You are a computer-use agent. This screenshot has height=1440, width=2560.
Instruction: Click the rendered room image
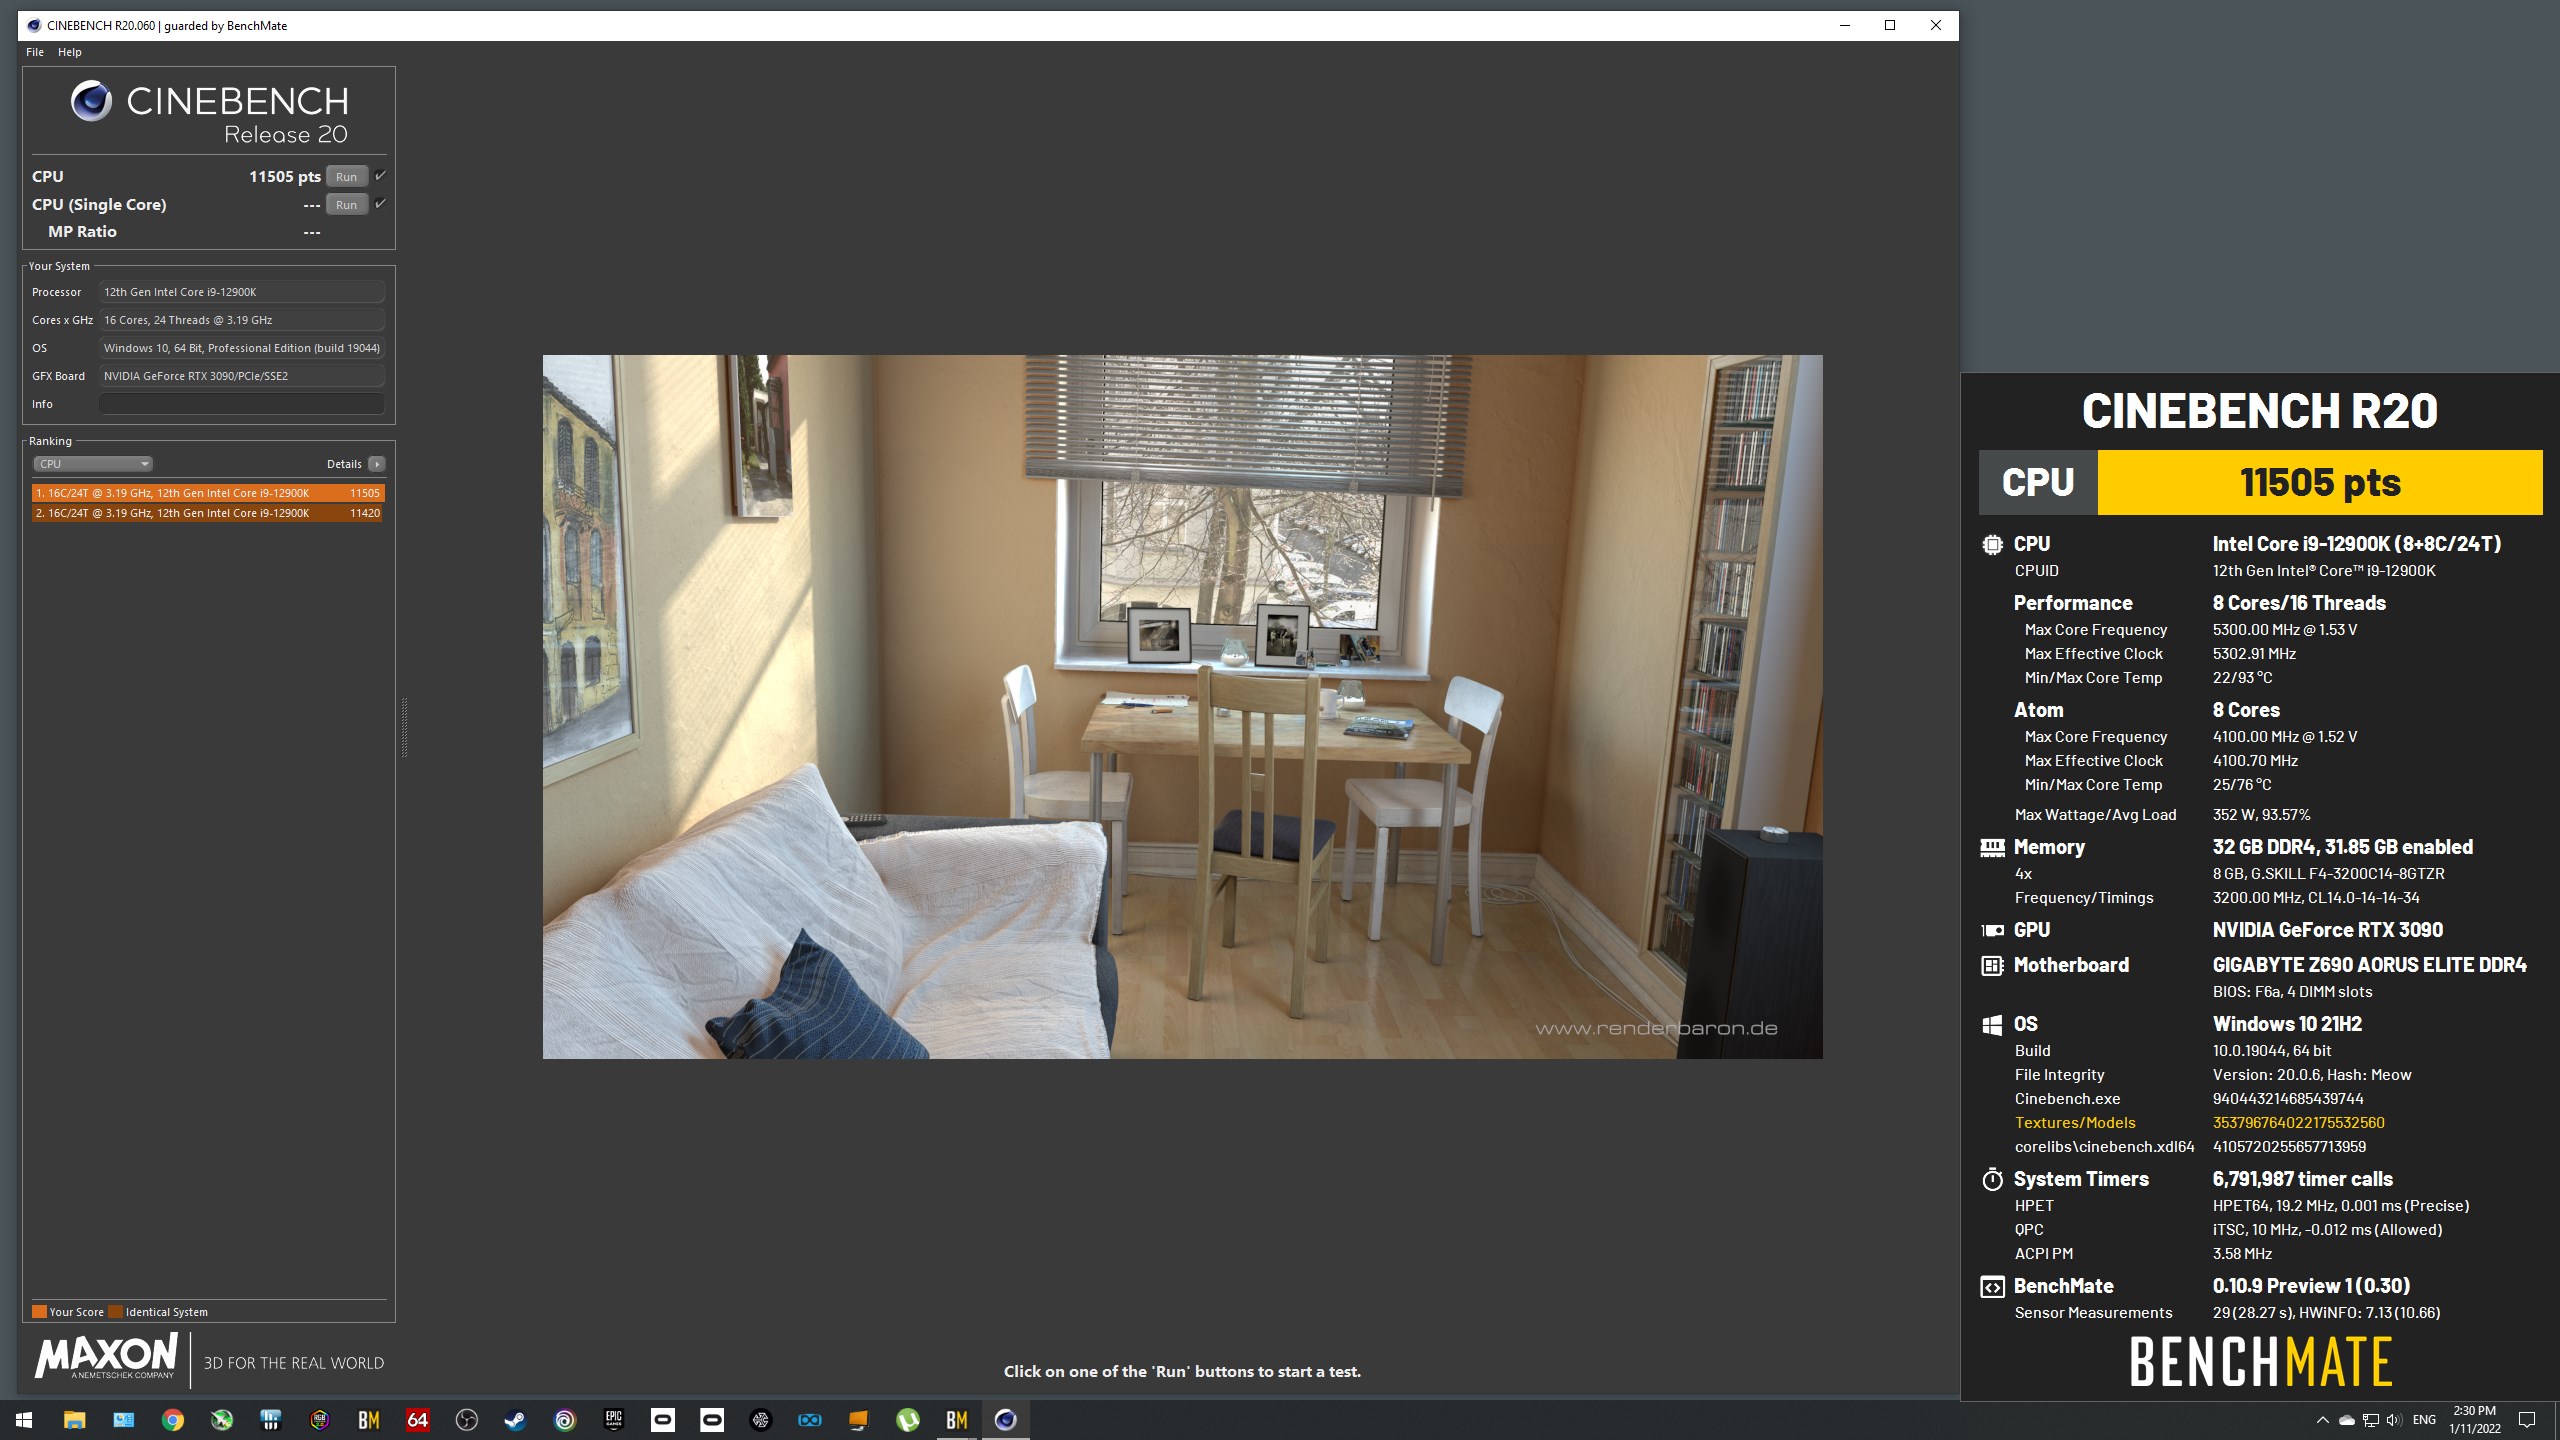[x=1182, y=707]
